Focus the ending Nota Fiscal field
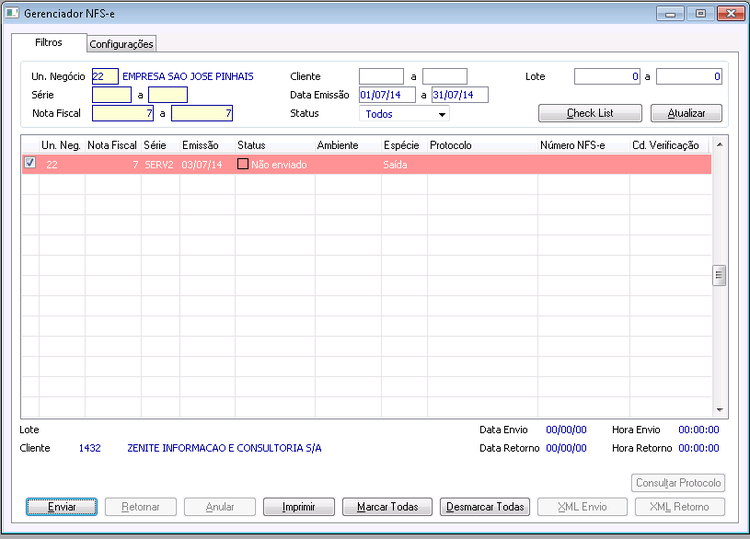This screenshot has width=750, height=539. (x=202, y=113)
